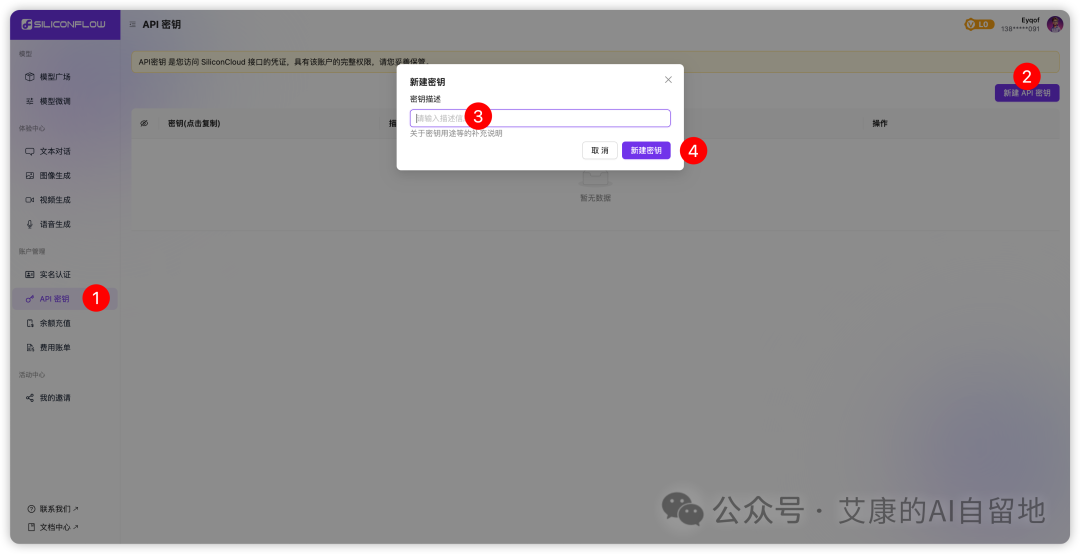Image resolution: width=1080 pixels, height=554 pixels.
Task: Click the SiliconFlow logo
Action: coord(63,24)
